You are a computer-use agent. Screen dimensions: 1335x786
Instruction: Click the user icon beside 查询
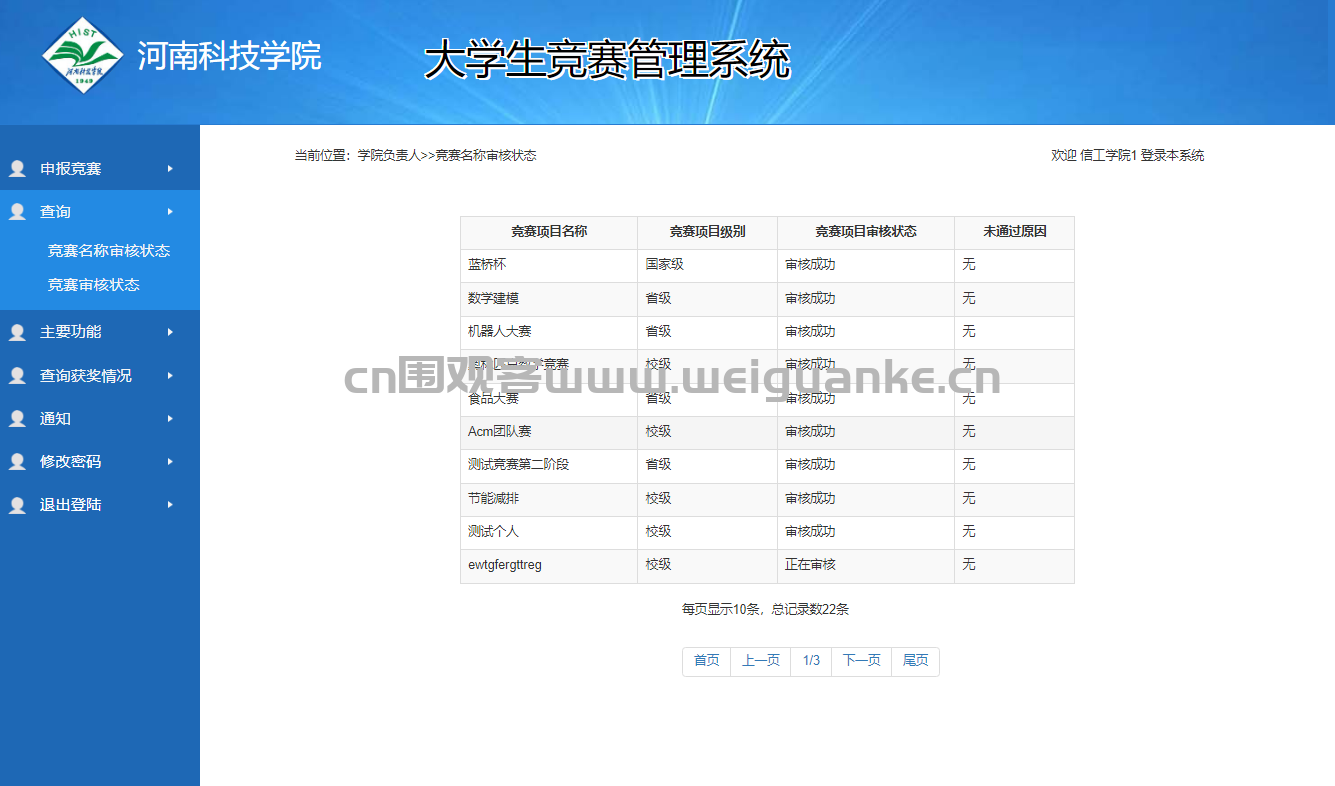pos(17,212)
